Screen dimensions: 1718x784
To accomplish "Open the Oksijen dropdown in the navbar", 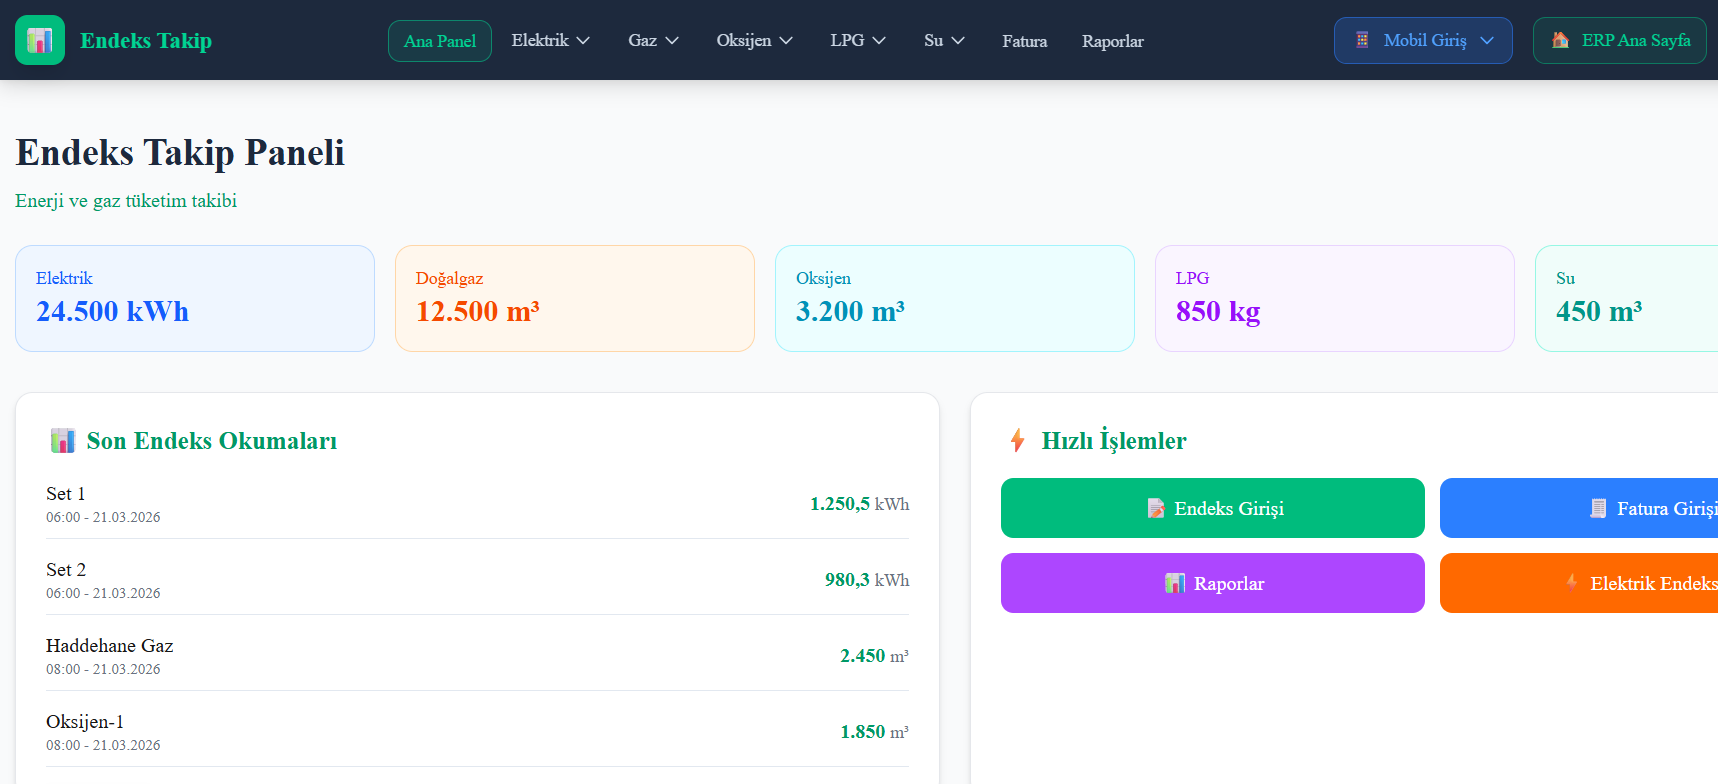I will coord(755,40).
